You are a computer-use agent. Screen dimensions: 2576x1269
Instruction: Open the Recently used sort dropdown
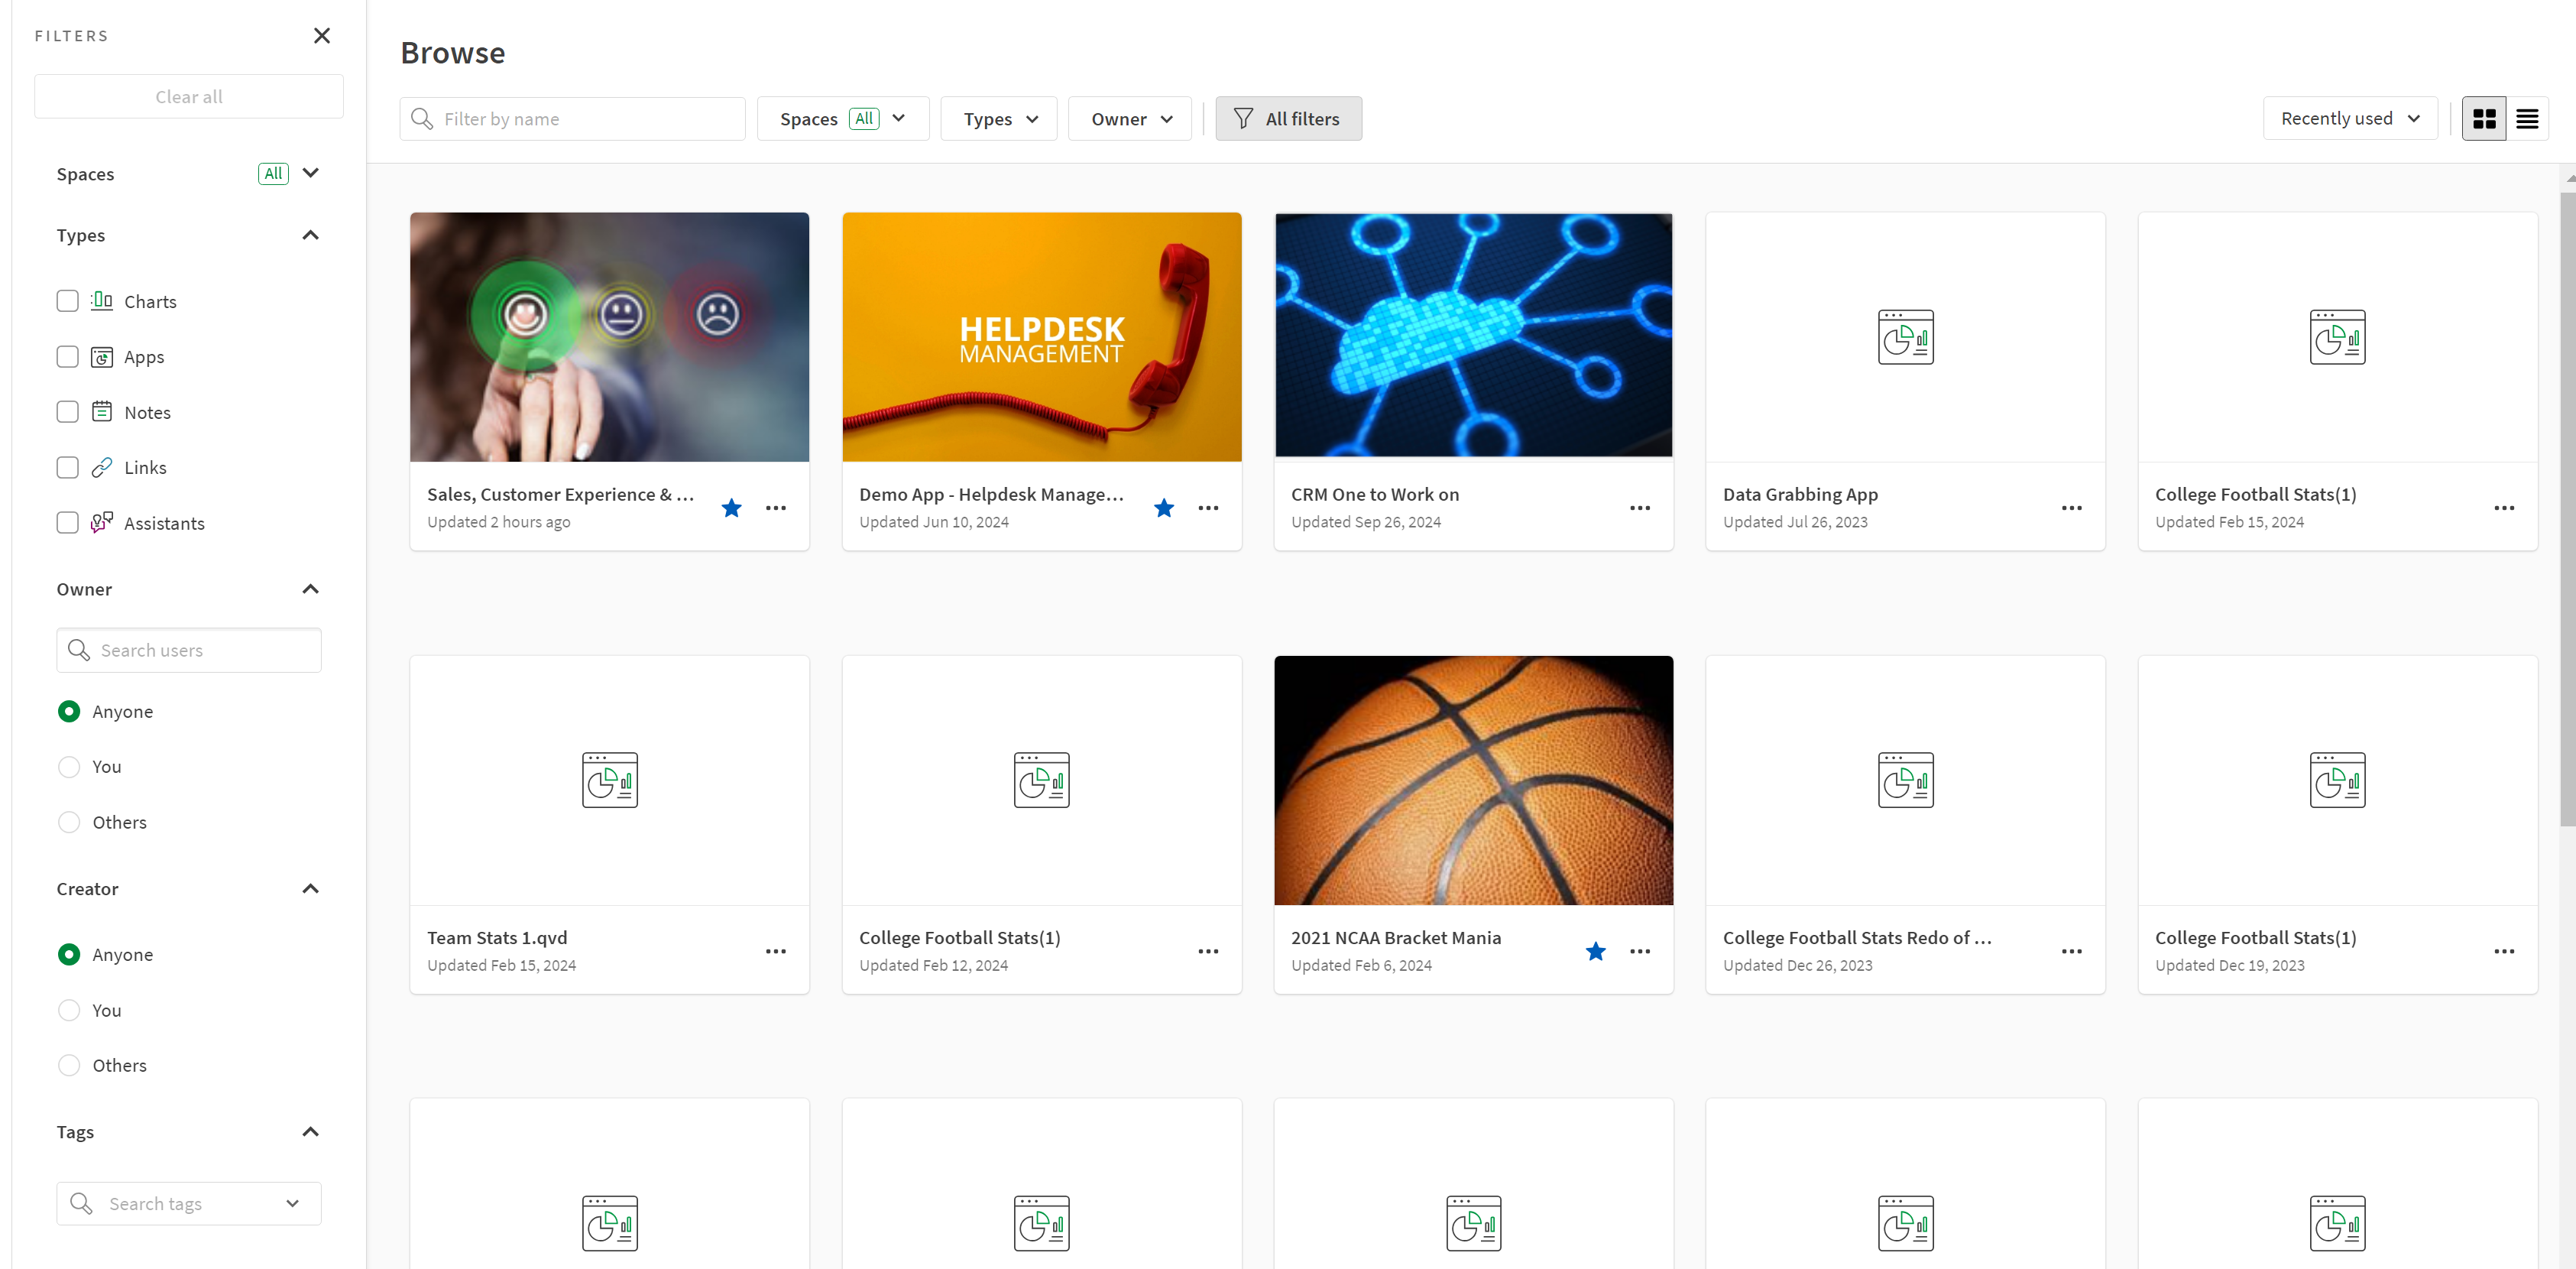pyautogui.click(x=2349, y=118)
